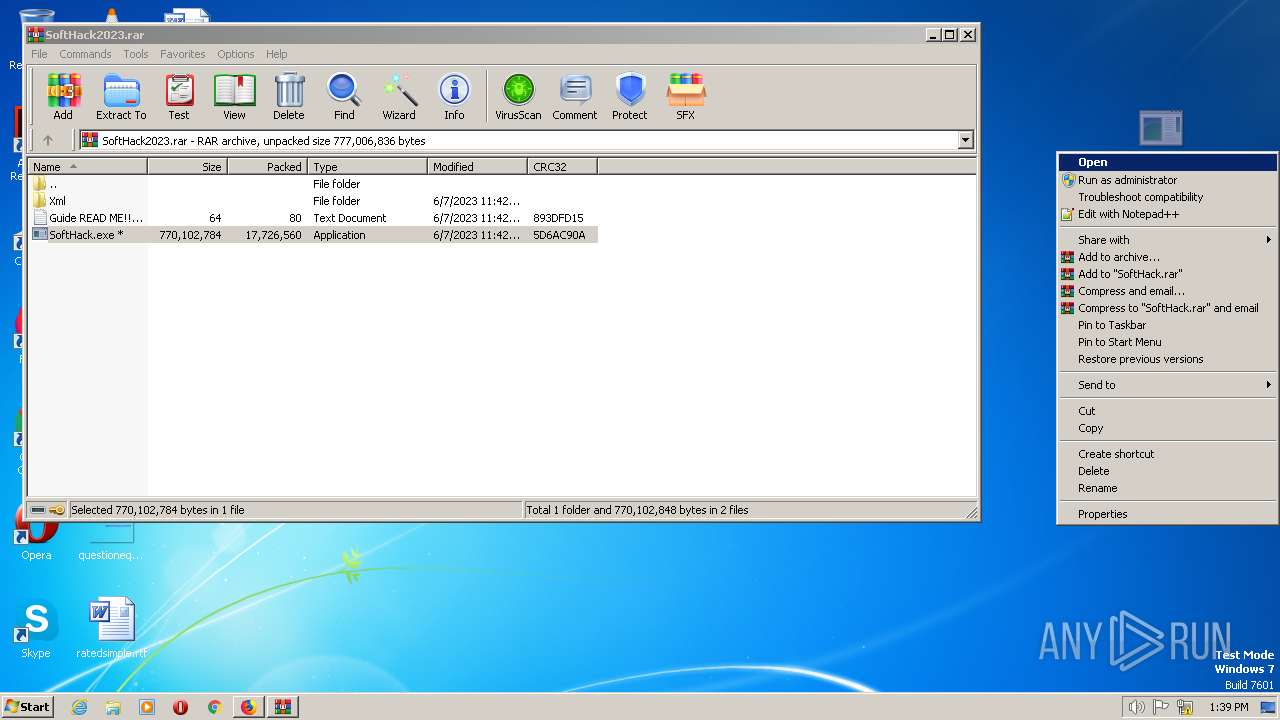Image resolution: width=1280 pixels, height=720 pixels.
Task: Sort by the Size column header
Action: click(188, 167)
